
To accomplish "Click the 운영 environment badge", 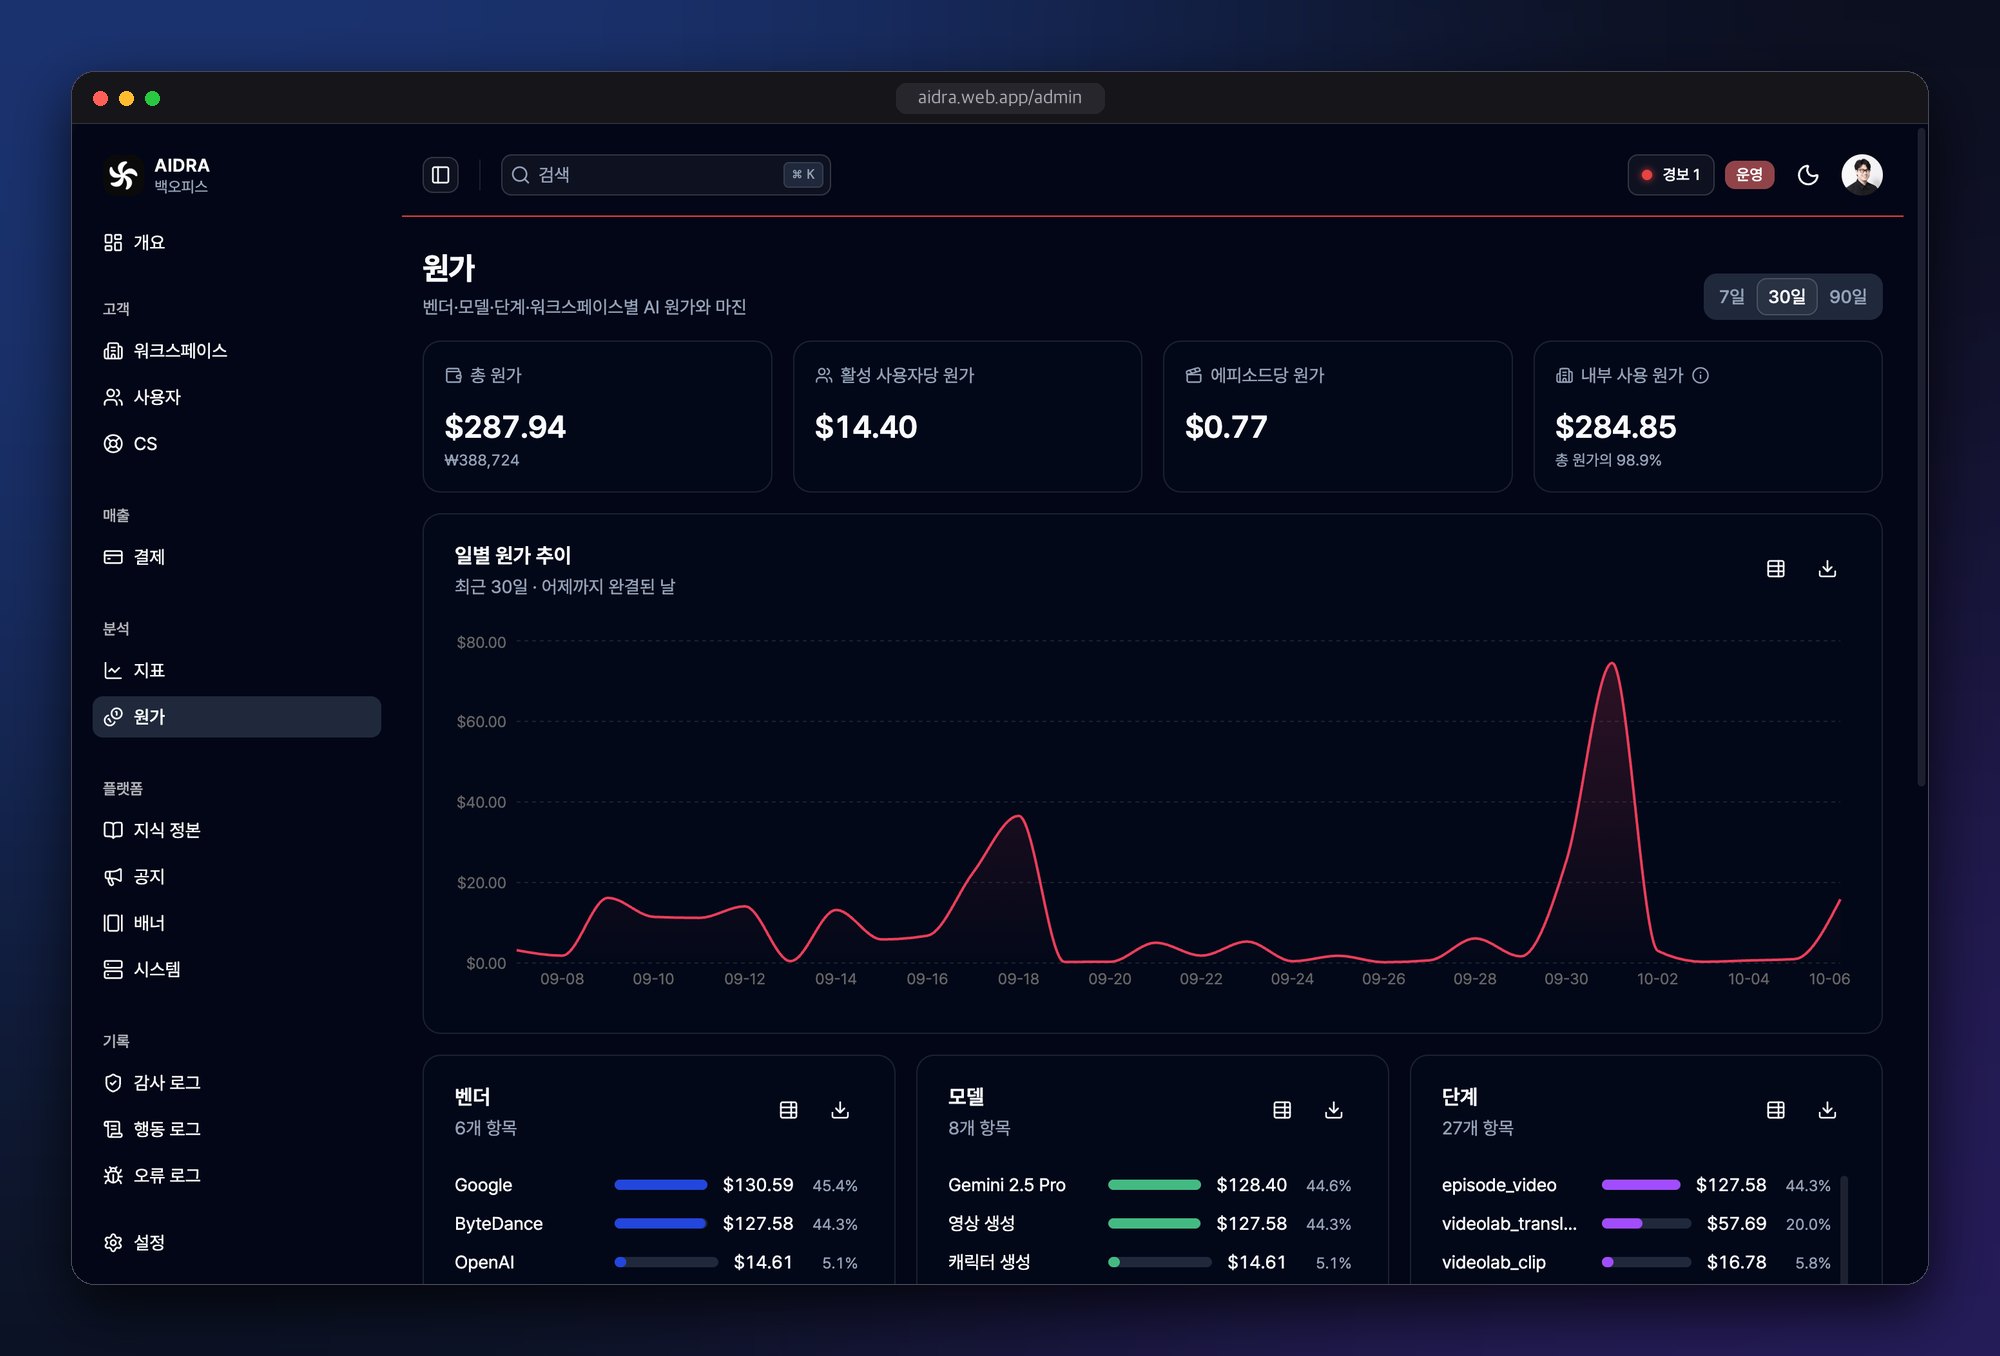I will [1749, 175].
